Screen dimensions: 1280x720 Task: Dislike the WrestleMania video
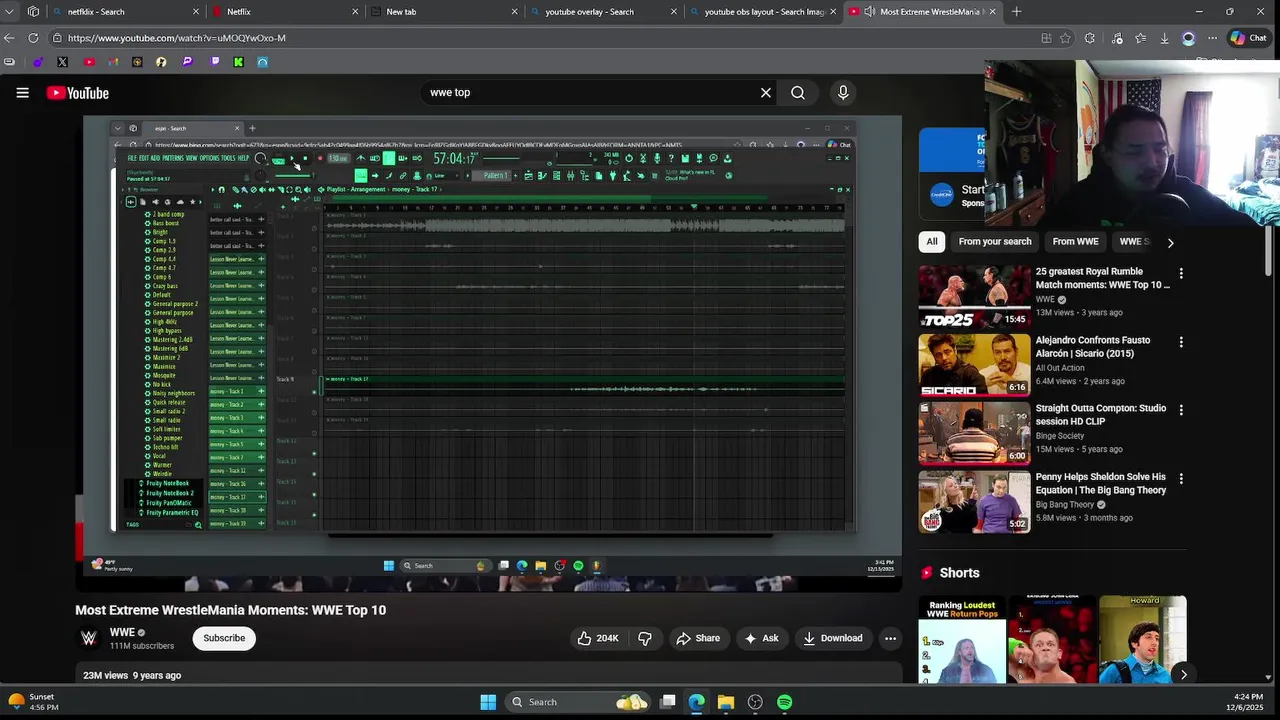tap(645, 638)
